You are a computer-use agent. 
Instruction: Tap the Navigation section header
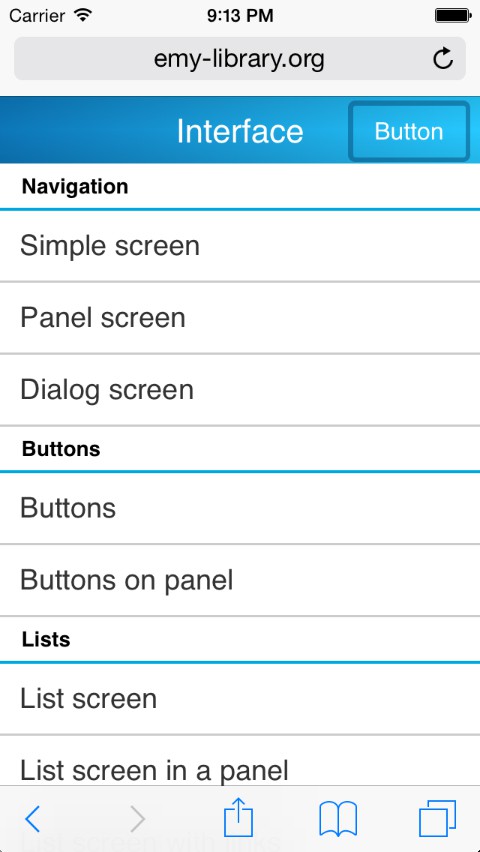(240, 186)
